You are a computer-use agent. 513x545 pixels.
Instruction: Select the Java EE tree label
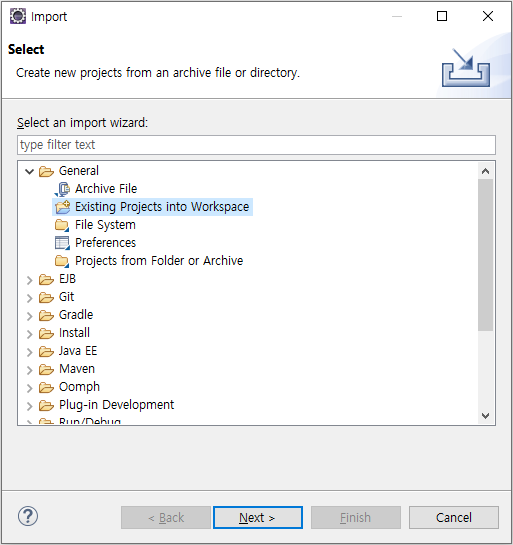click(78, 351)
